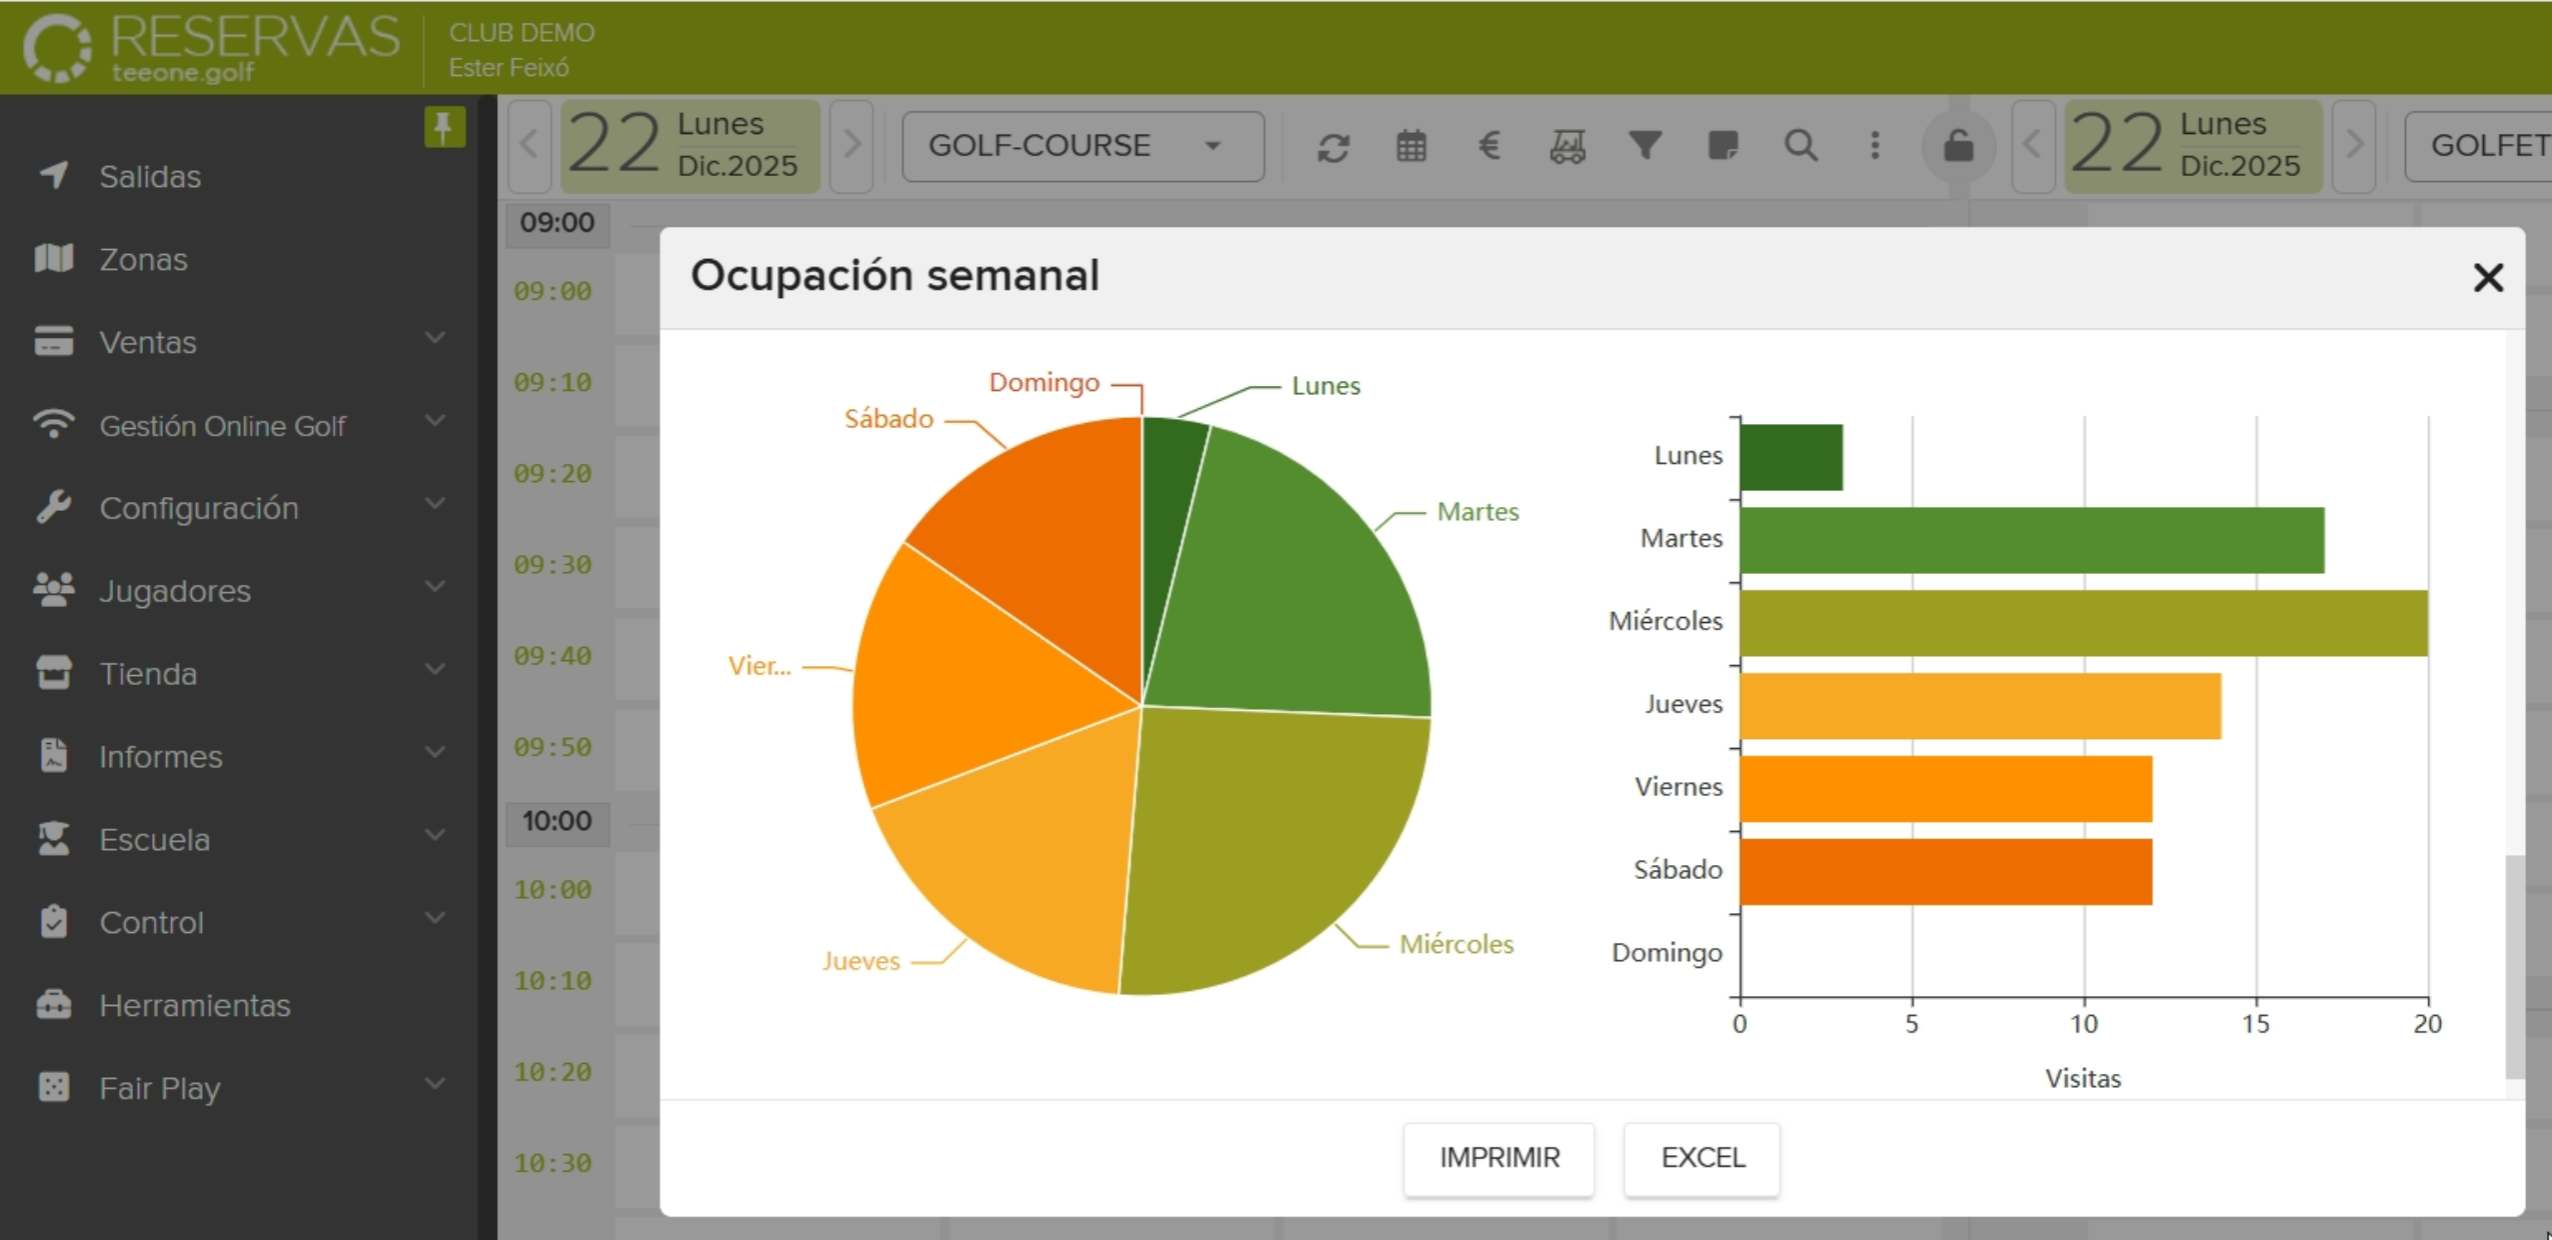
Task: Select Zonas in the sidebar
Action: [x=142, y=259]
